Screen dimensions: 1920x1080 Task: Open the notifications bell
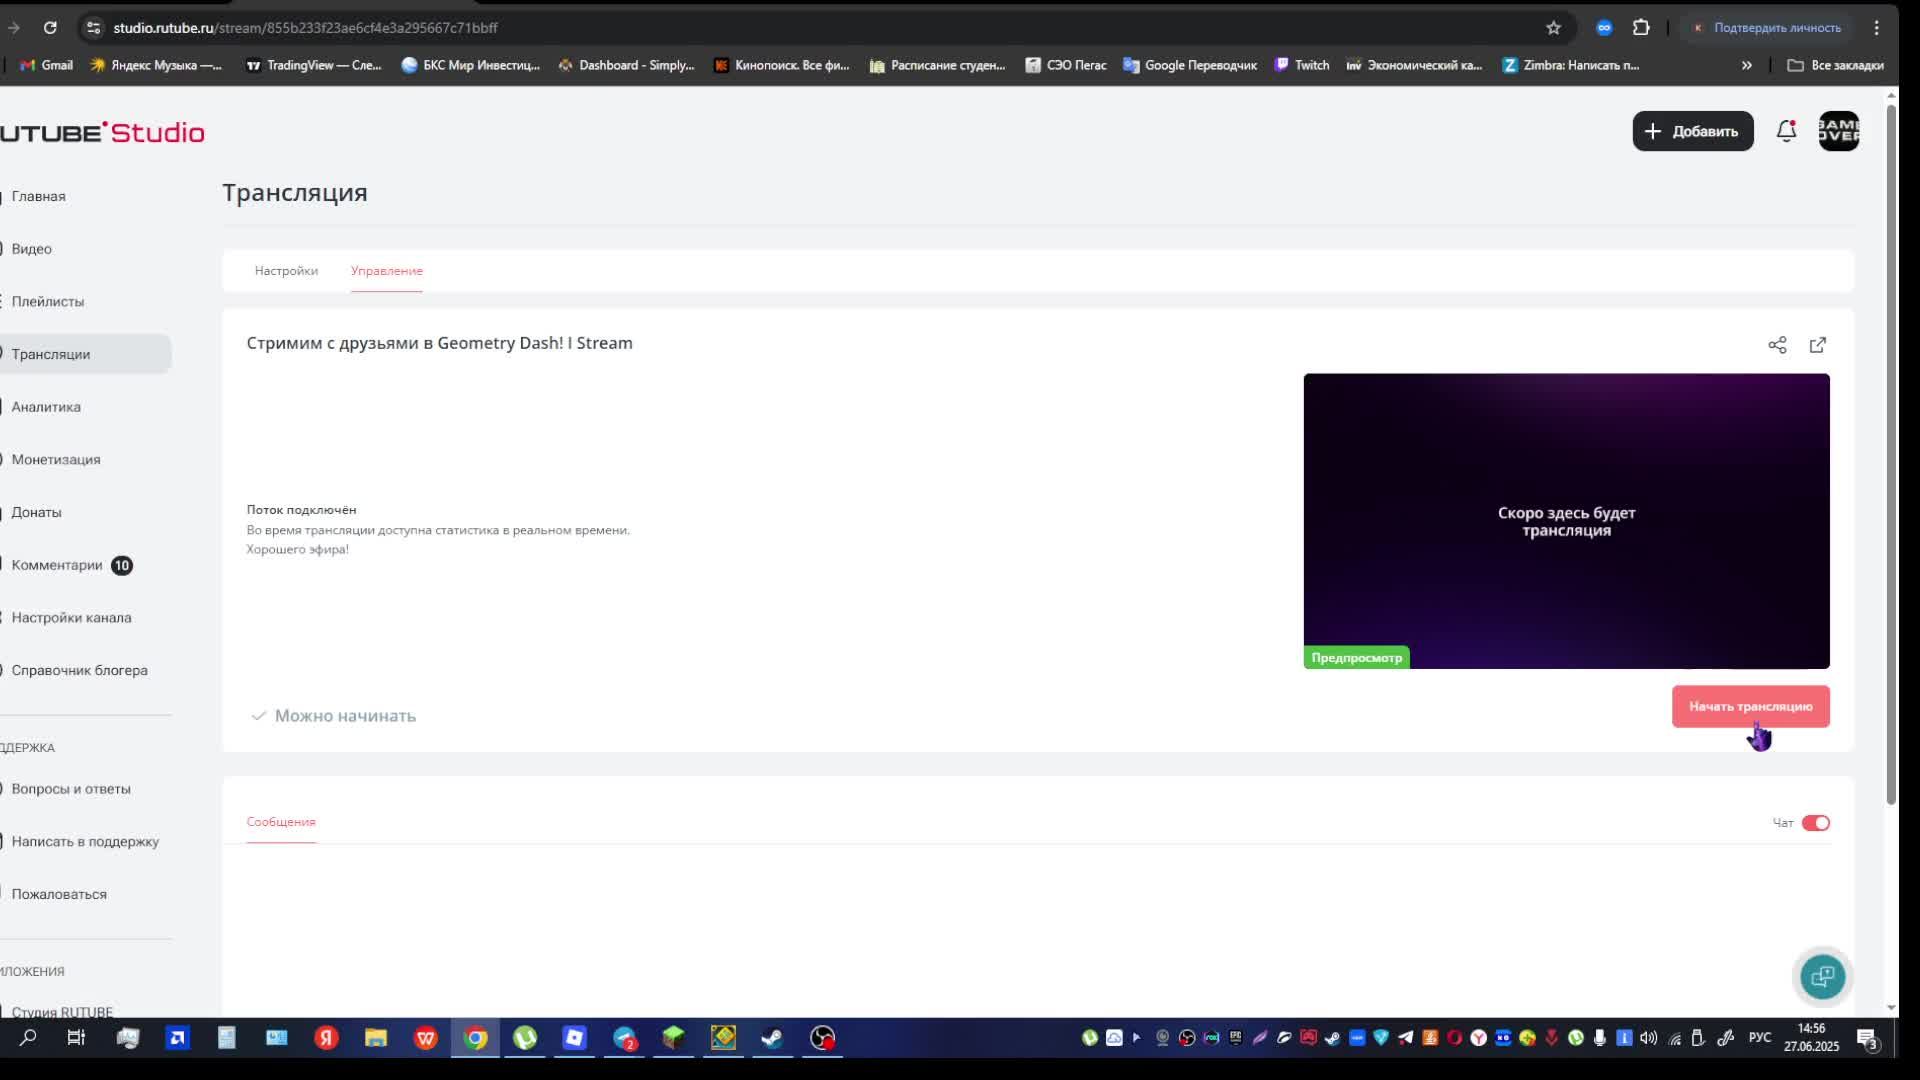[x=1786, y=131]
